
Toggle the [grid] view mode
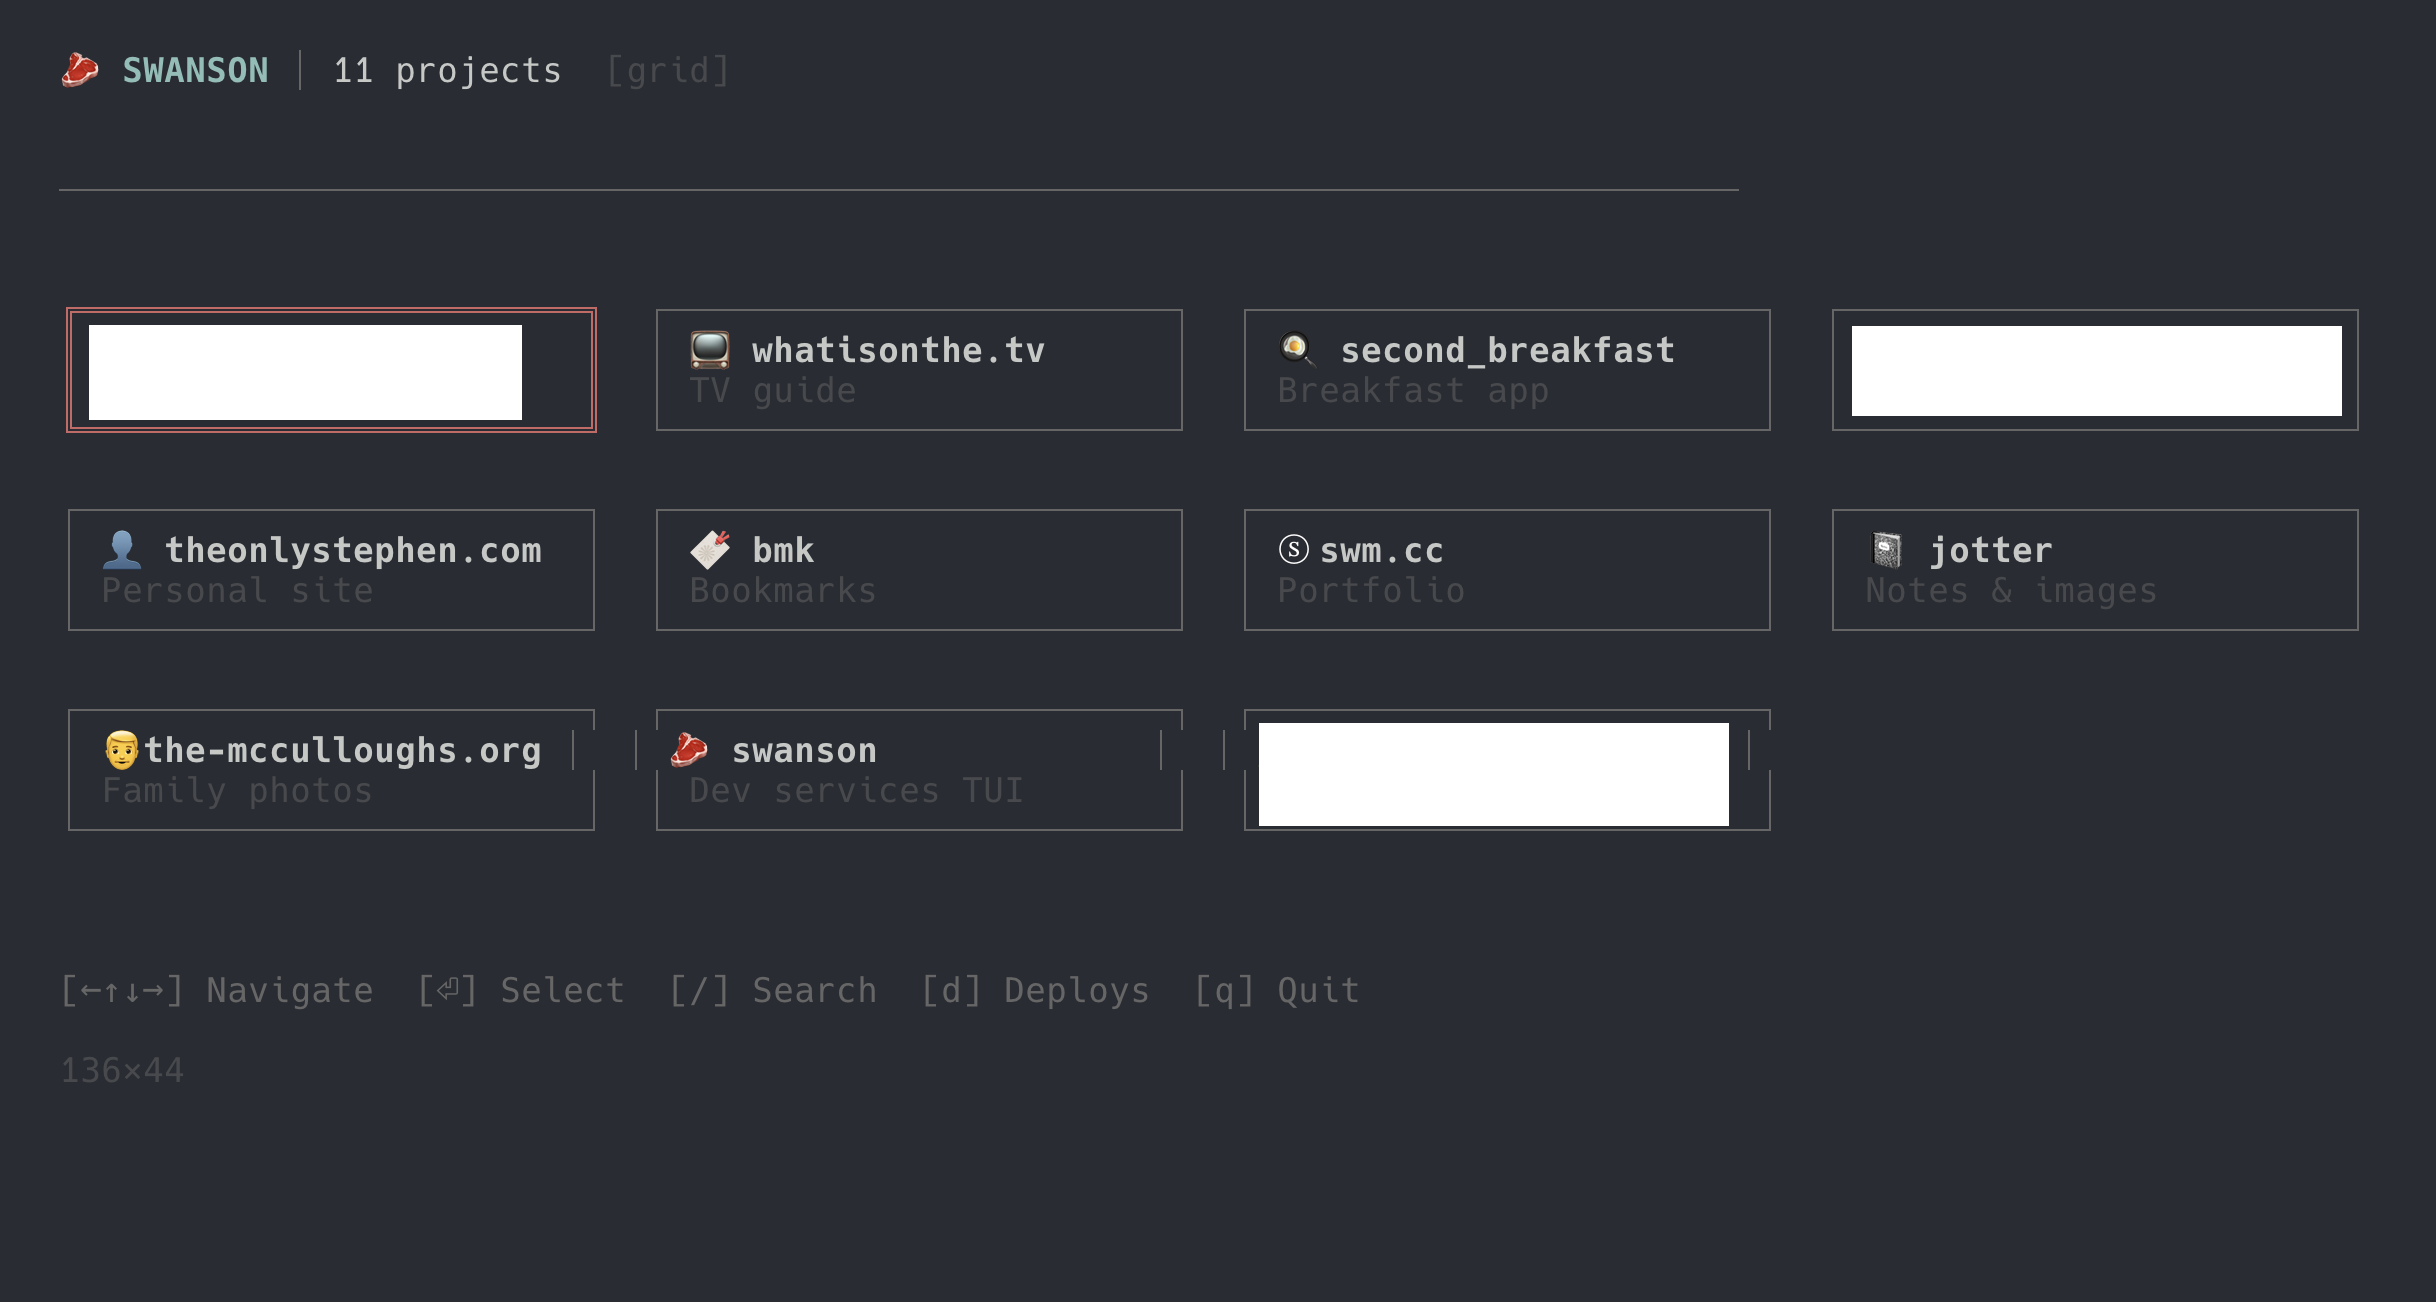(668, 69)
